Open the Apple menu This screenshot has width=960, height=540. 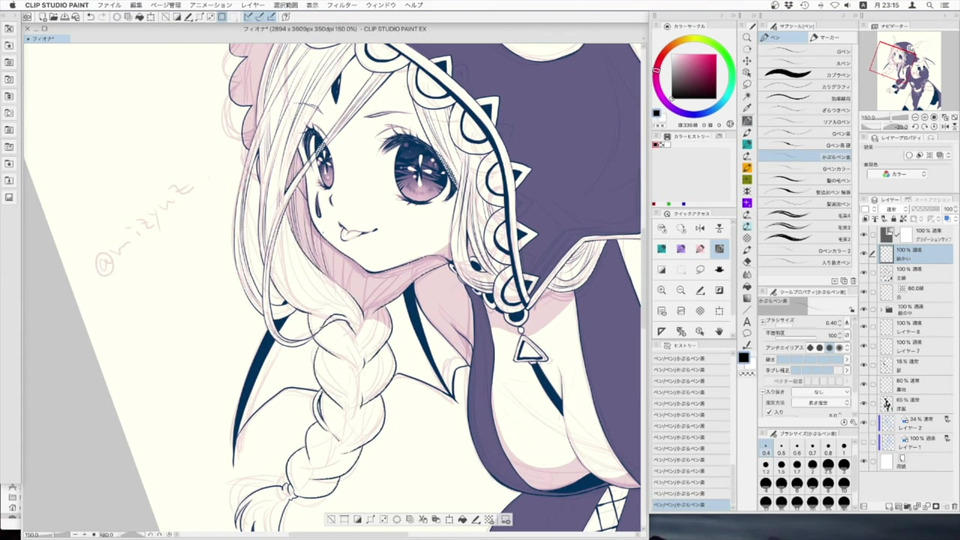coord(12,5)
